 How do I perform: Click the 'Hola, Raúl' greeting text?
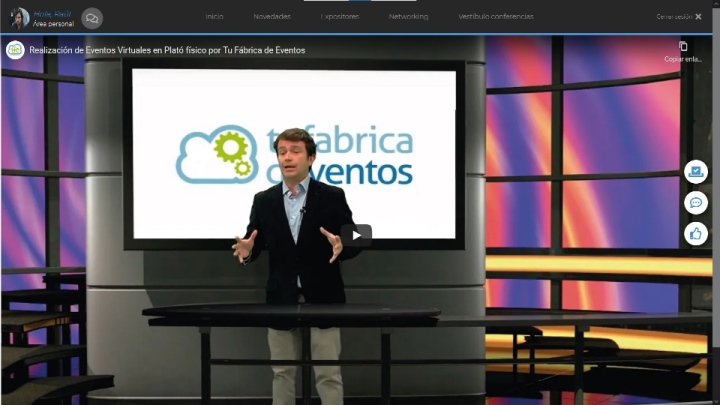tap(52, 14)
